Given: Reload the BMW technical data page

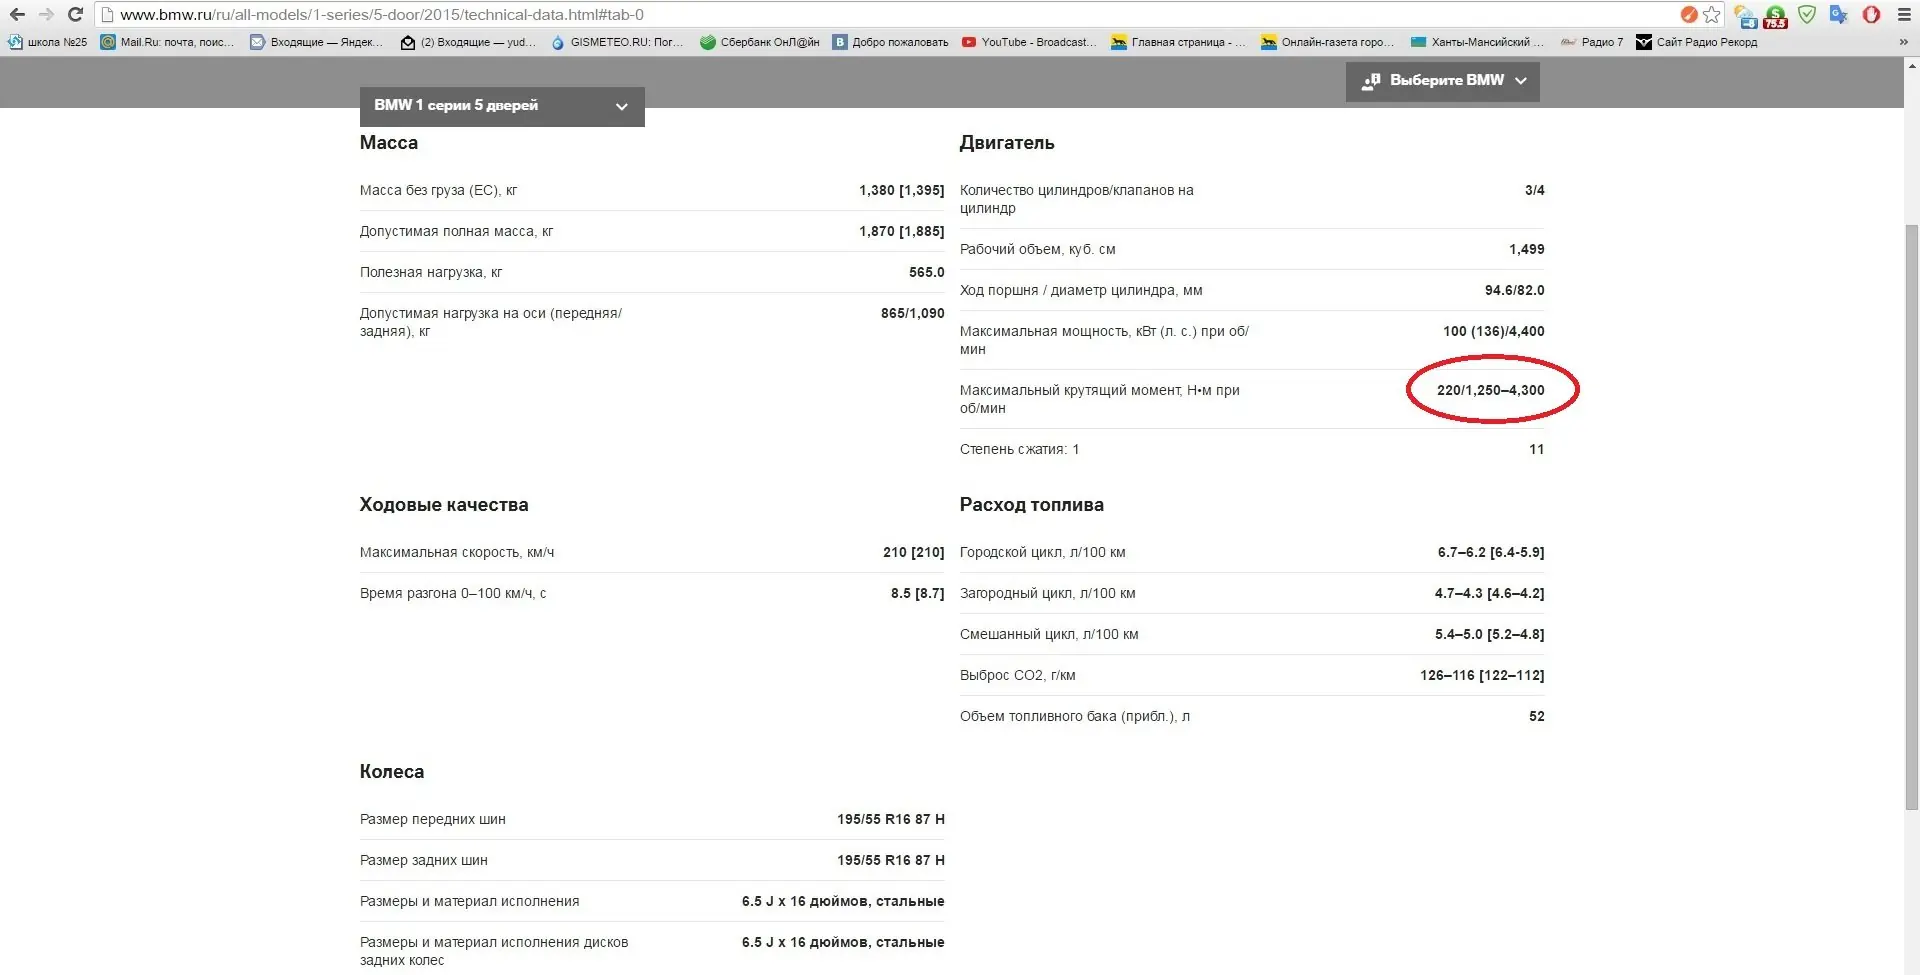Looking at the screenshot, I should click(x=75, y=14).
